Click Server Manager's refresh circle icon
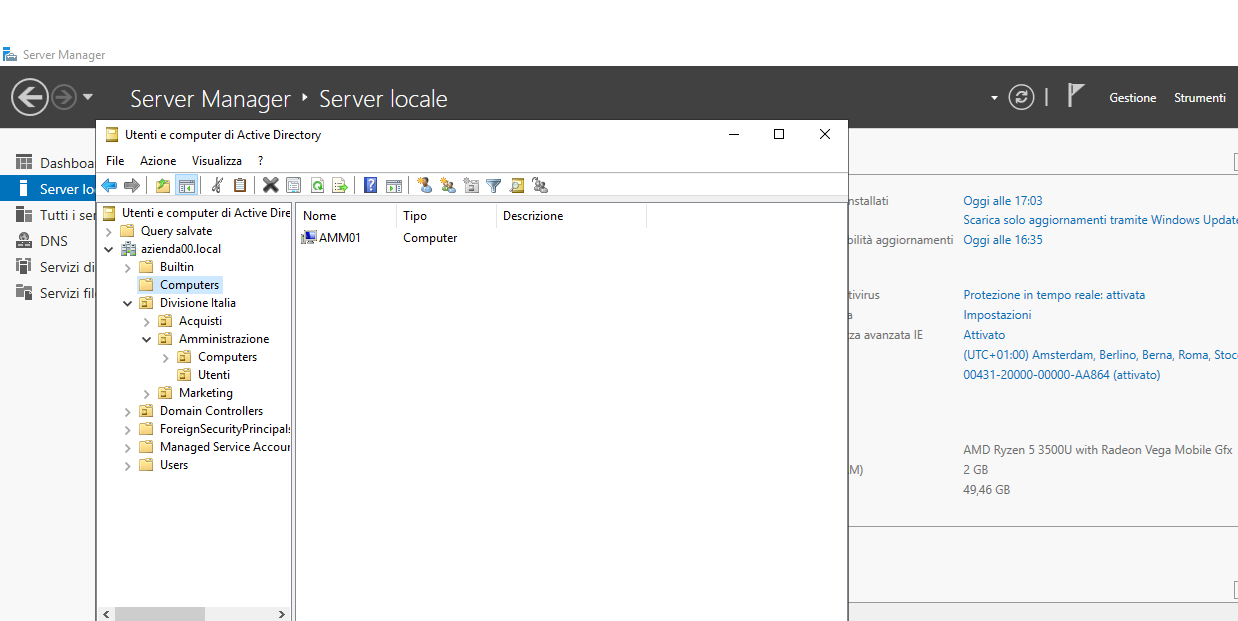Image resolution: width=1238 pixels, height=621 pixels. (1021, 97)
